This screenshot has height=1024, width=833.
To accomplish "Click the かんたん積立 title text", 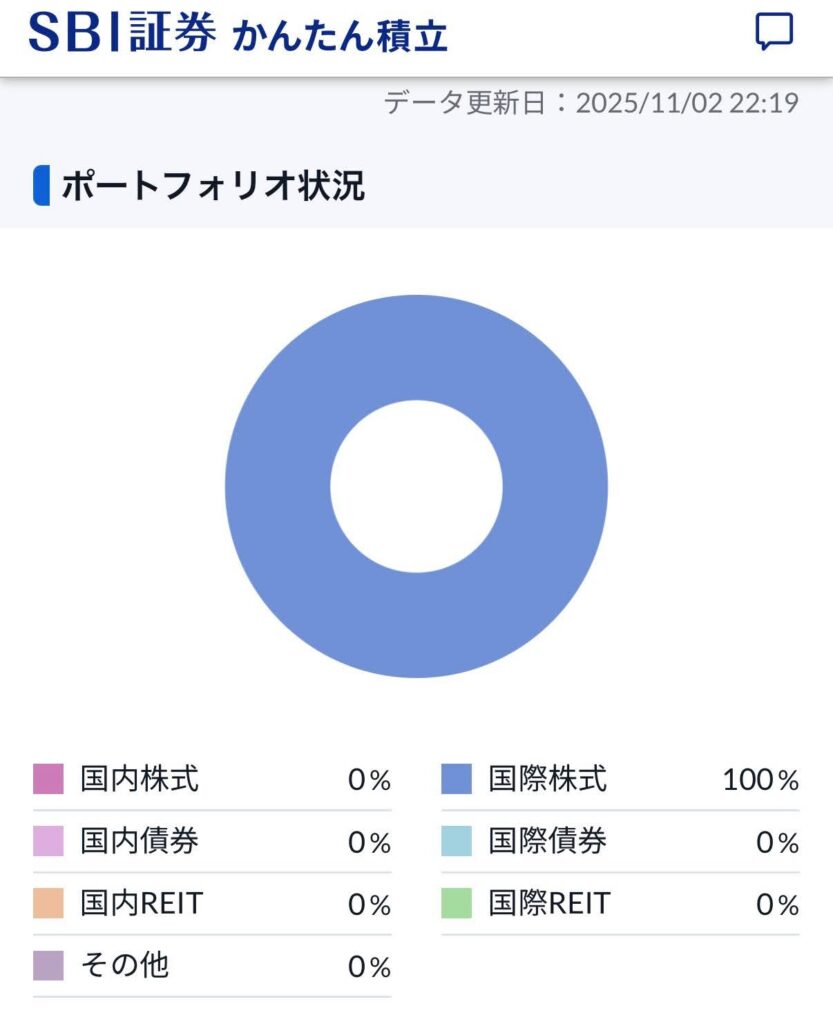I will point(340,35).
